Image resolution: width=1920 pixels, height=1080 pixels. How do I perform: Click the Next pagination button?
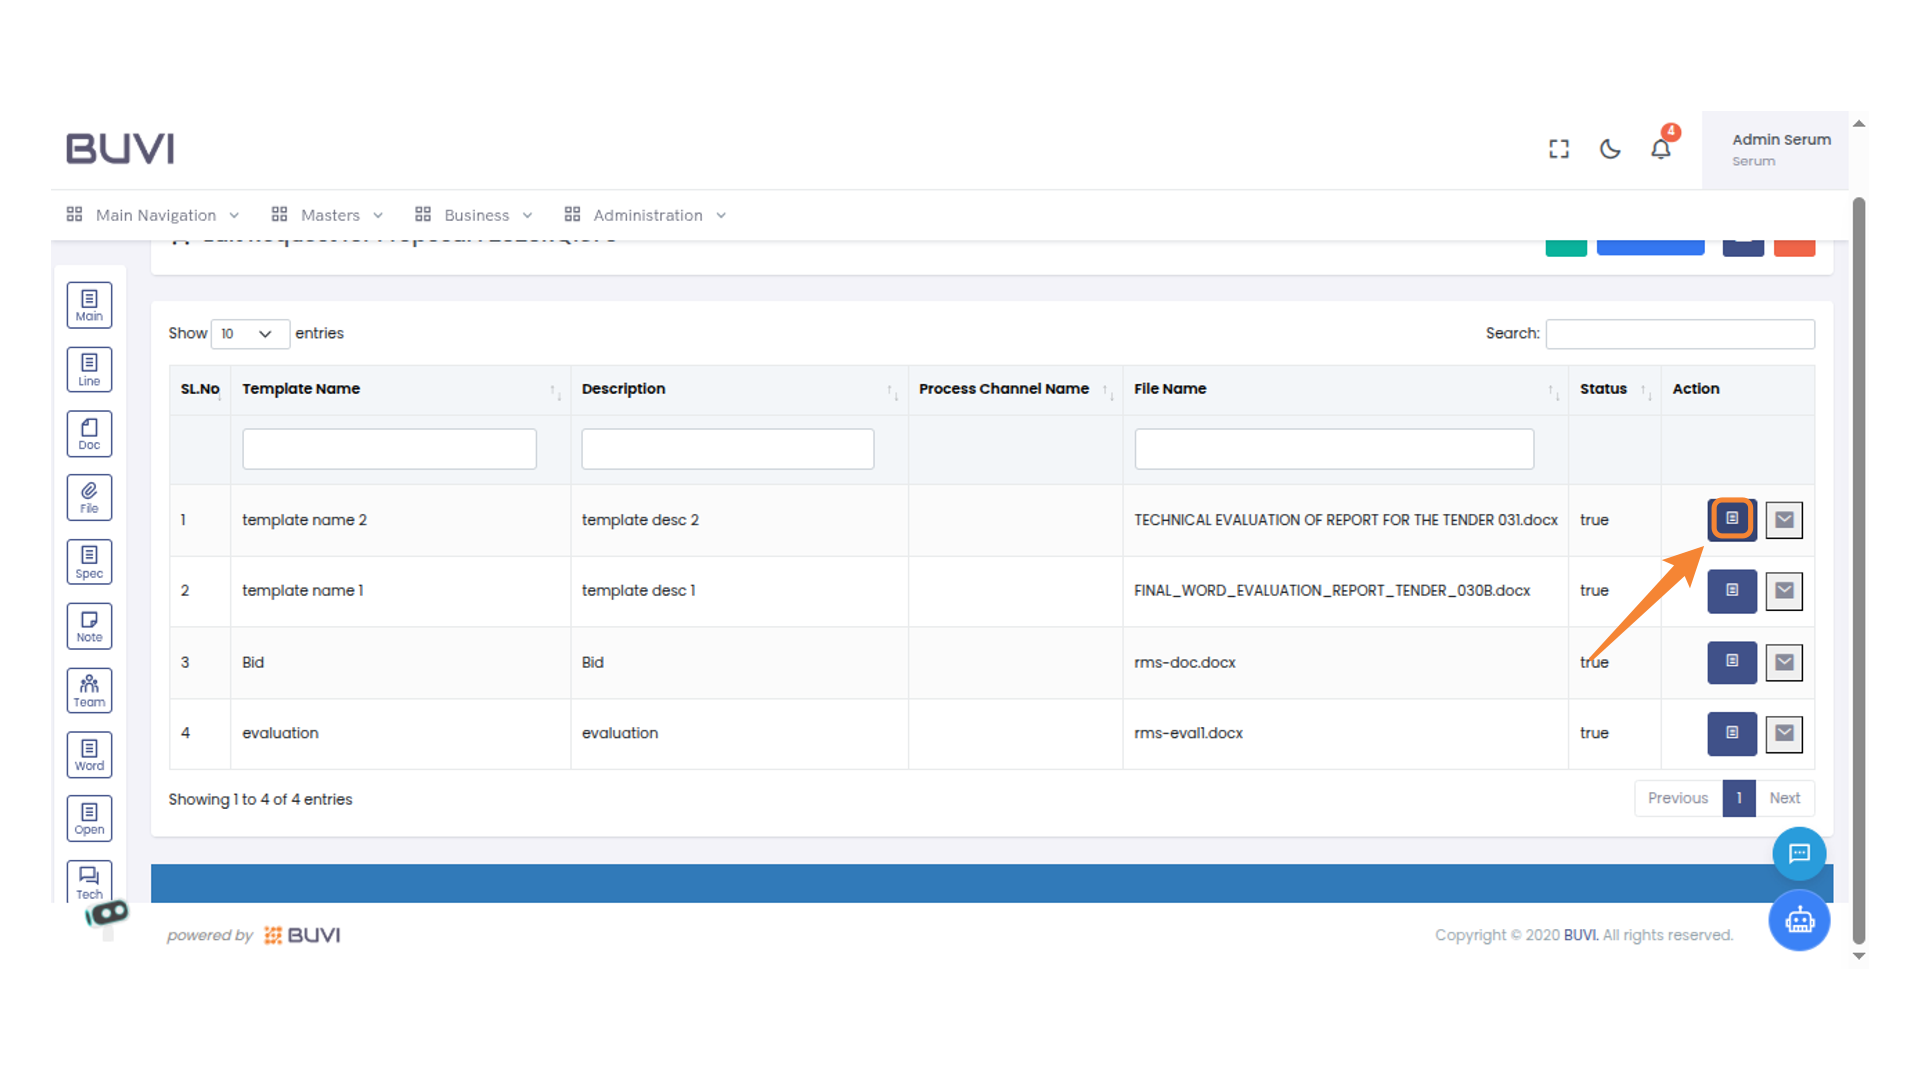[x=1783, y=798]
